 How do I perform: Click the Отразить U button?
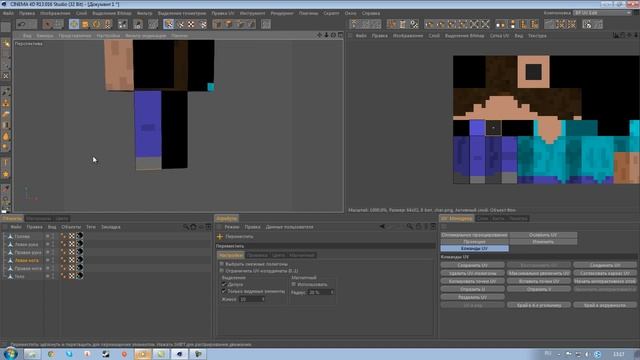click(x=472, y=289)
